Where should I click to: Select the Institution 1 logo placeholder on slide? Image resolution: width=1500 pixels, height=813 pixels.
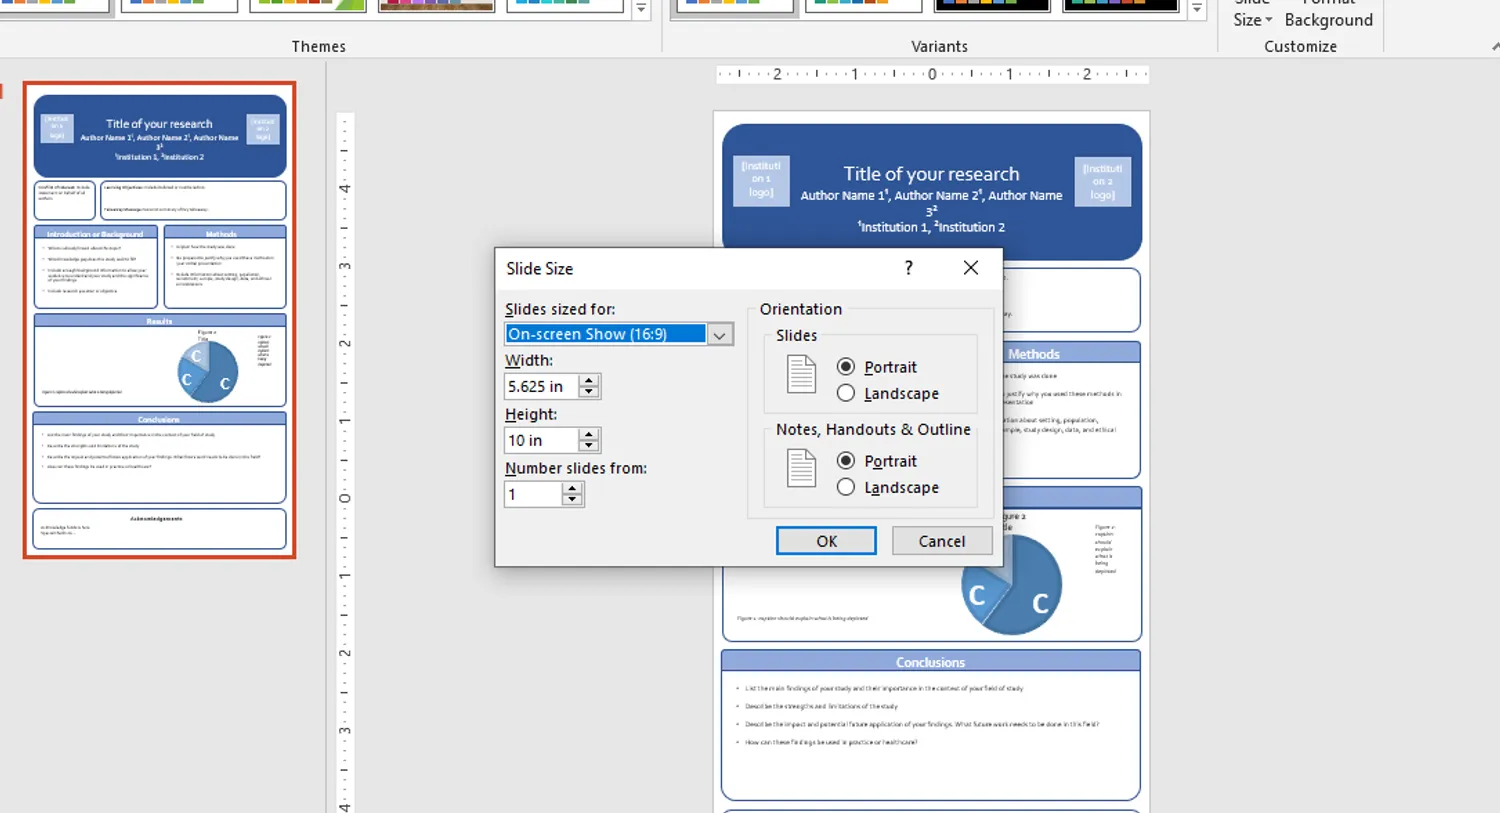tap(761, 180)
